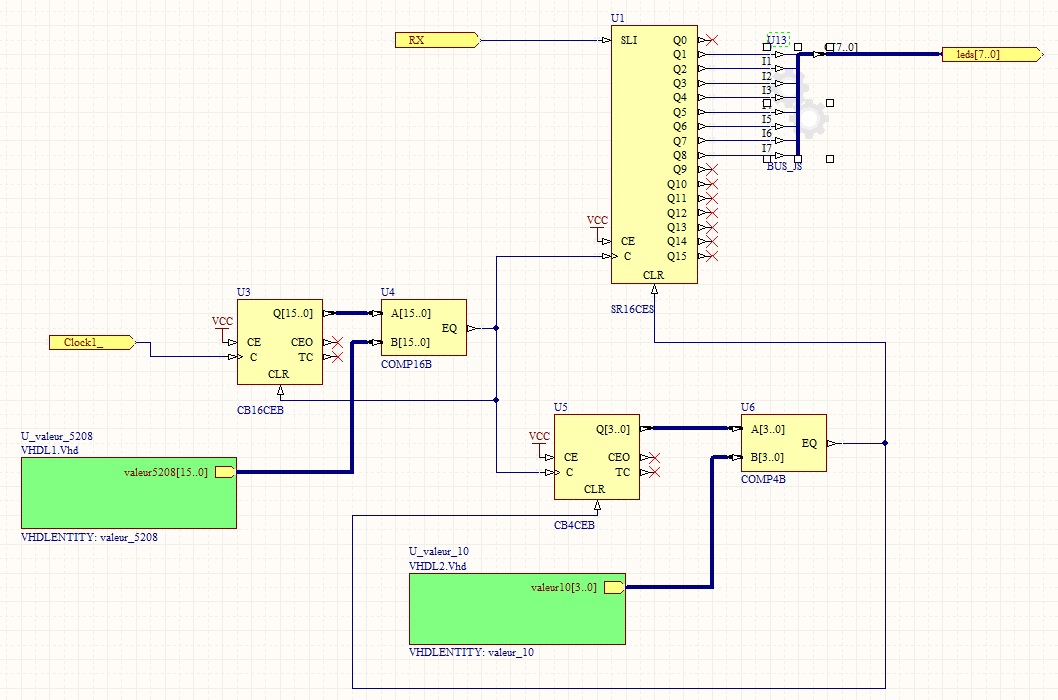Click the U4 COMP16B comparator block
Image resolution: width=1058 pixels, height=700 pixels.
point(423,327)
